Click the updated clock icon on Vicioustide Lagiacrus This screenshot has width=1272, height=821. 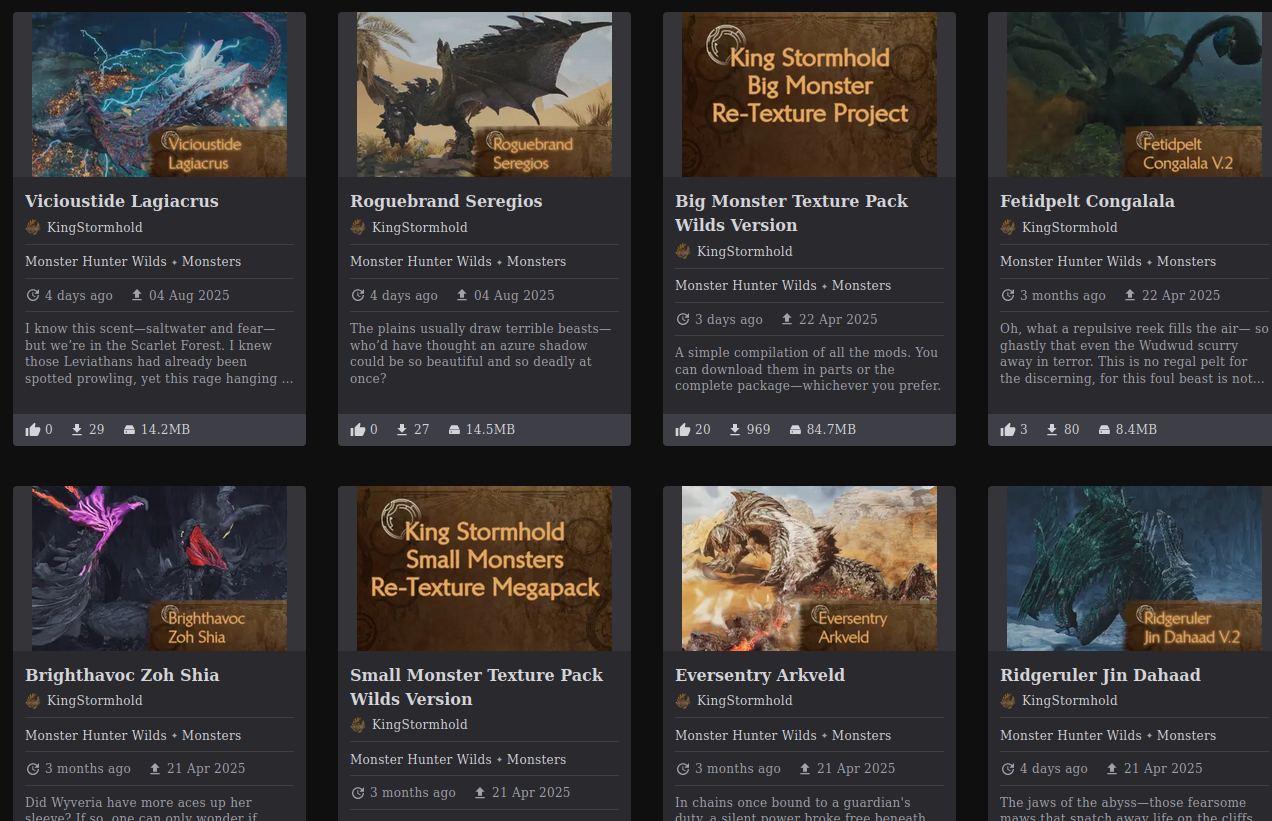click(x=33, y=295)
